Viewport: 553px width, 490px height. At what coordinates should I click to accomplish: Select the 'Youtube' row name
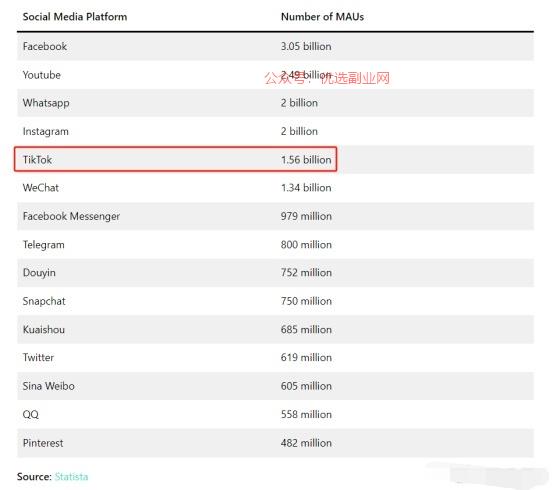click(42, 75)
